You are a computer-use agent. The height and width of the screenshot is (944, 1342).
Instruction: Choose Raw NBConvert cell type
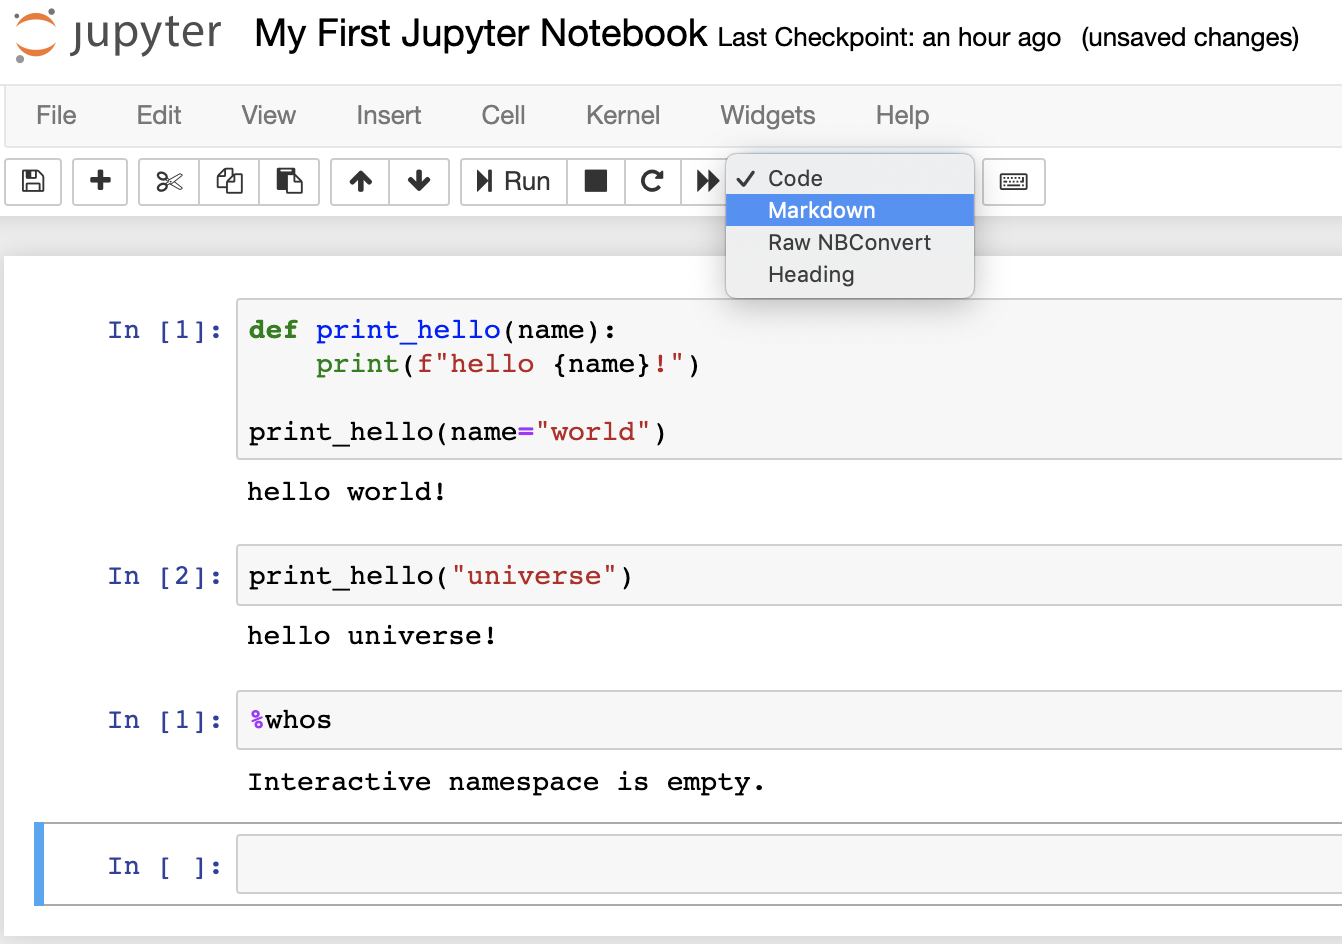click(x=850, y=242)
